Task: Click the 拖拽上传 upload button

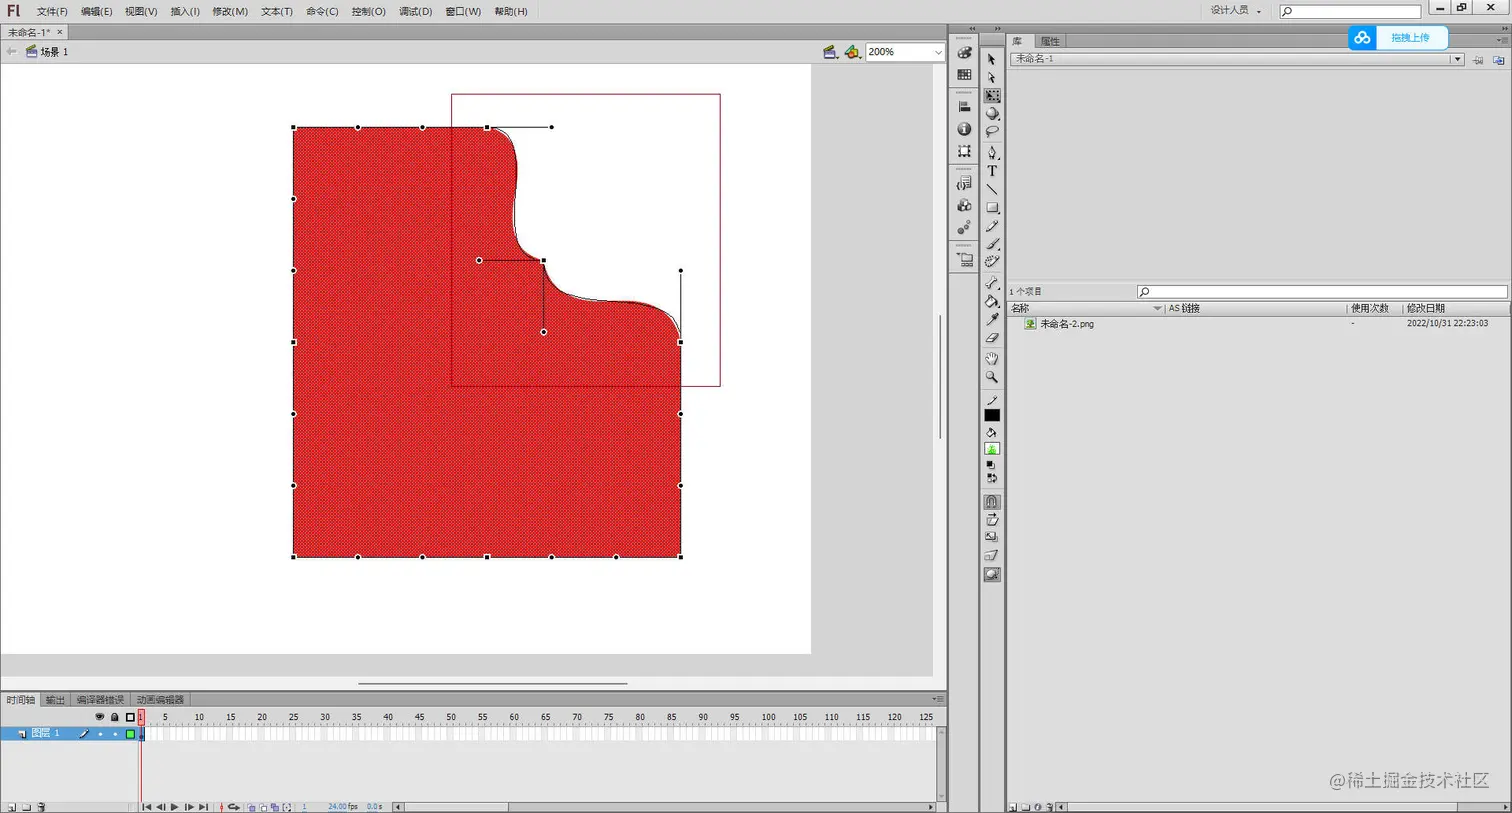Action: (x=1411, y=37)
